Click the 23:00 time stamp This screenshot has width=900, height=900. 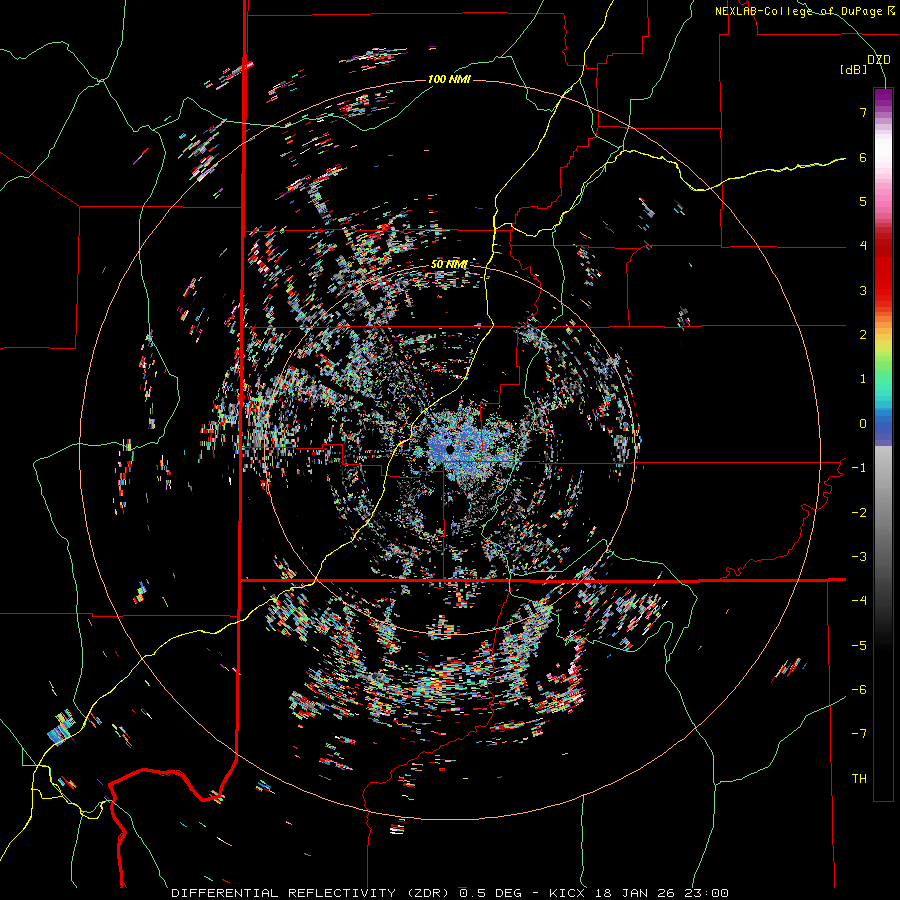pyautogui.click(x=707, y=893)
